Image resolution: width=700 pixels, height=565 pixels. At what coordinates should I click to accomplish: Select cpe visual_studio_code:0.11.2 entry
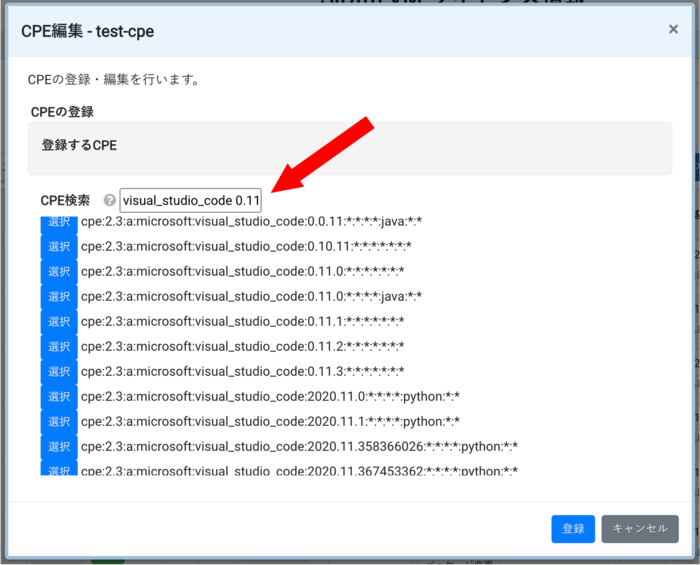point(59,347)
